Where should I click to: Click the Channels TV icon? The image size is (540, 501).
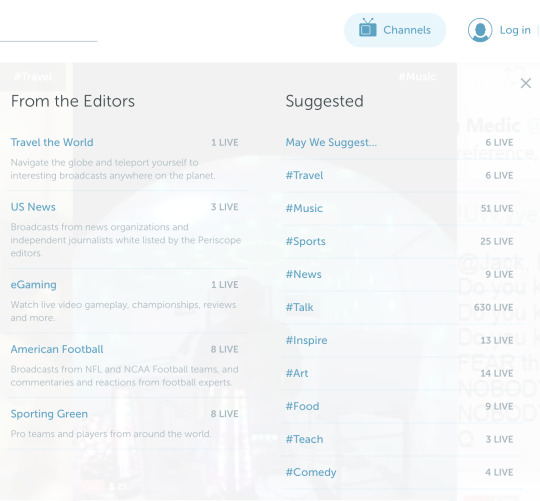coord(367,28)
